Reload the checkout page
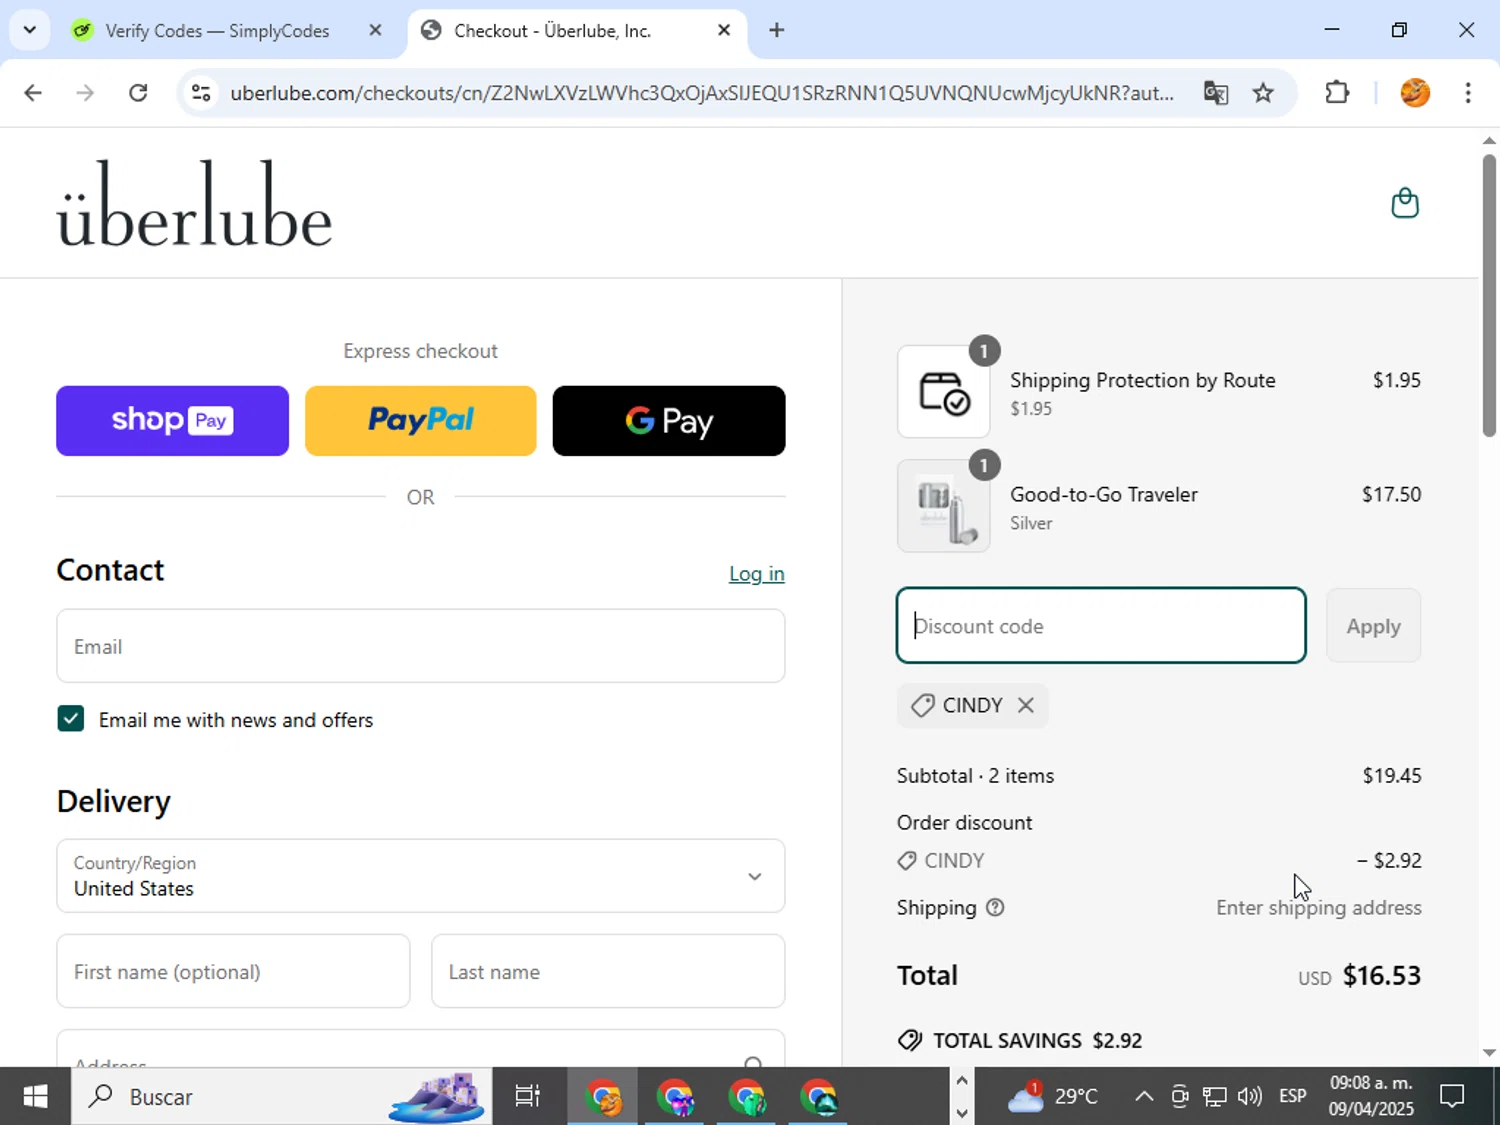Image resolution: width=1500 pixels, height=1125 pixels. click(138, 93)
